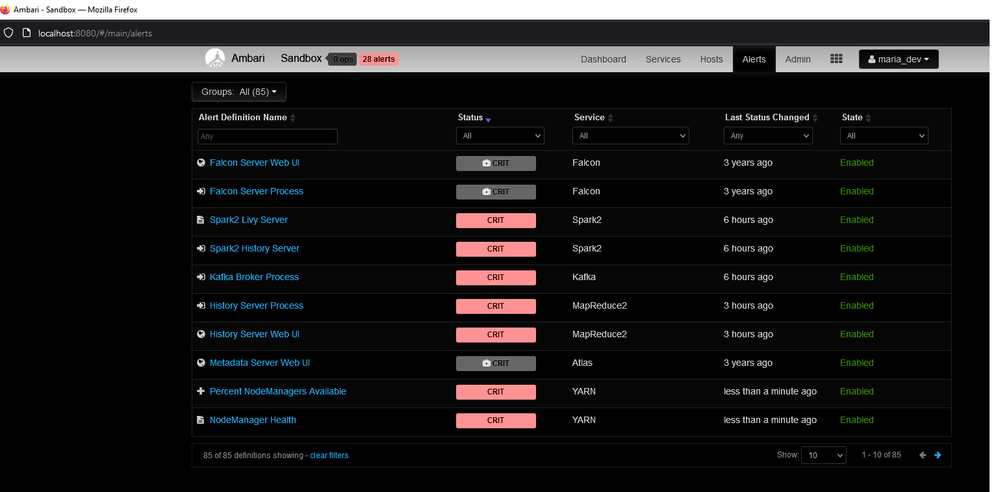
Task: Click the 0 ops badge
Action: coord(342,59)
